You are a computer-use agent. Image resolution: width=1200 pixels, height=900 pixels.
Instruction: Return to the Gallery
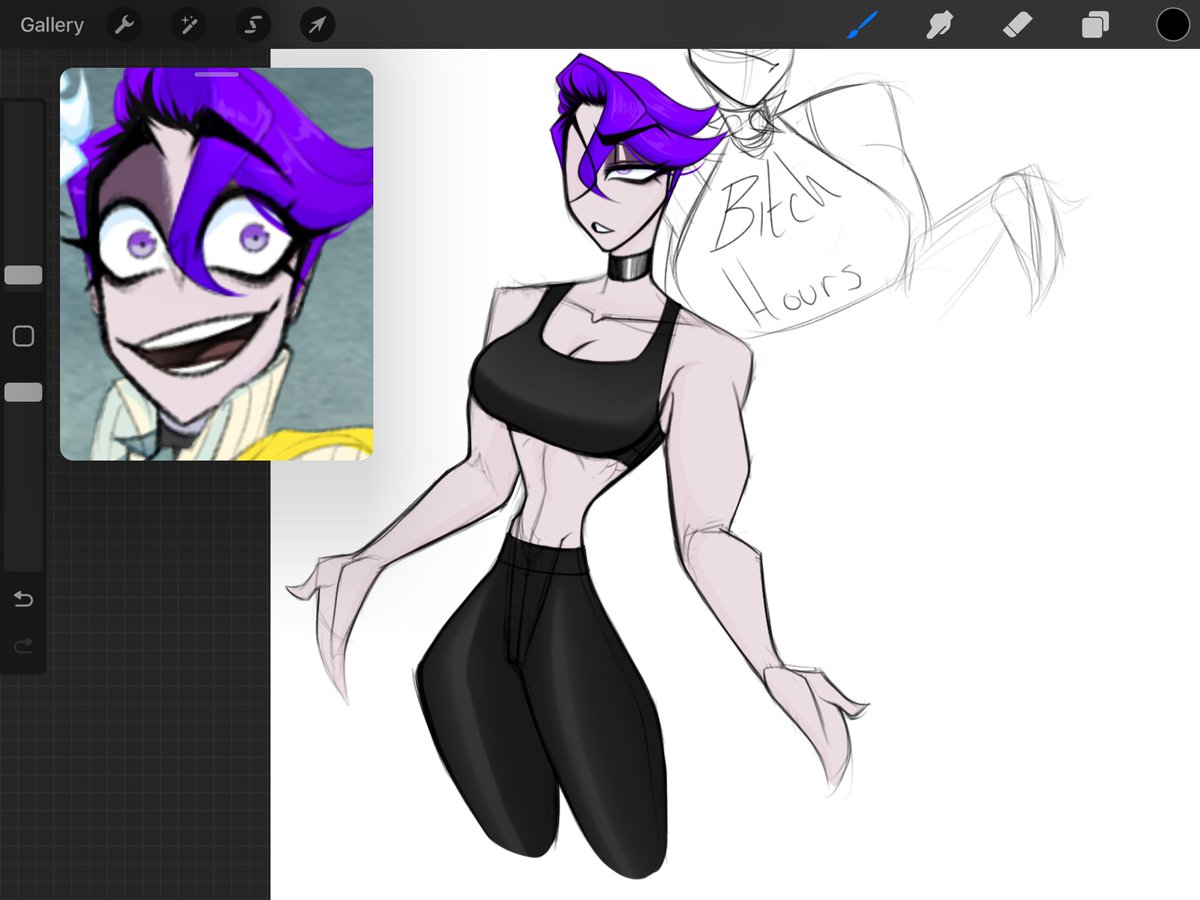(51, 24)
